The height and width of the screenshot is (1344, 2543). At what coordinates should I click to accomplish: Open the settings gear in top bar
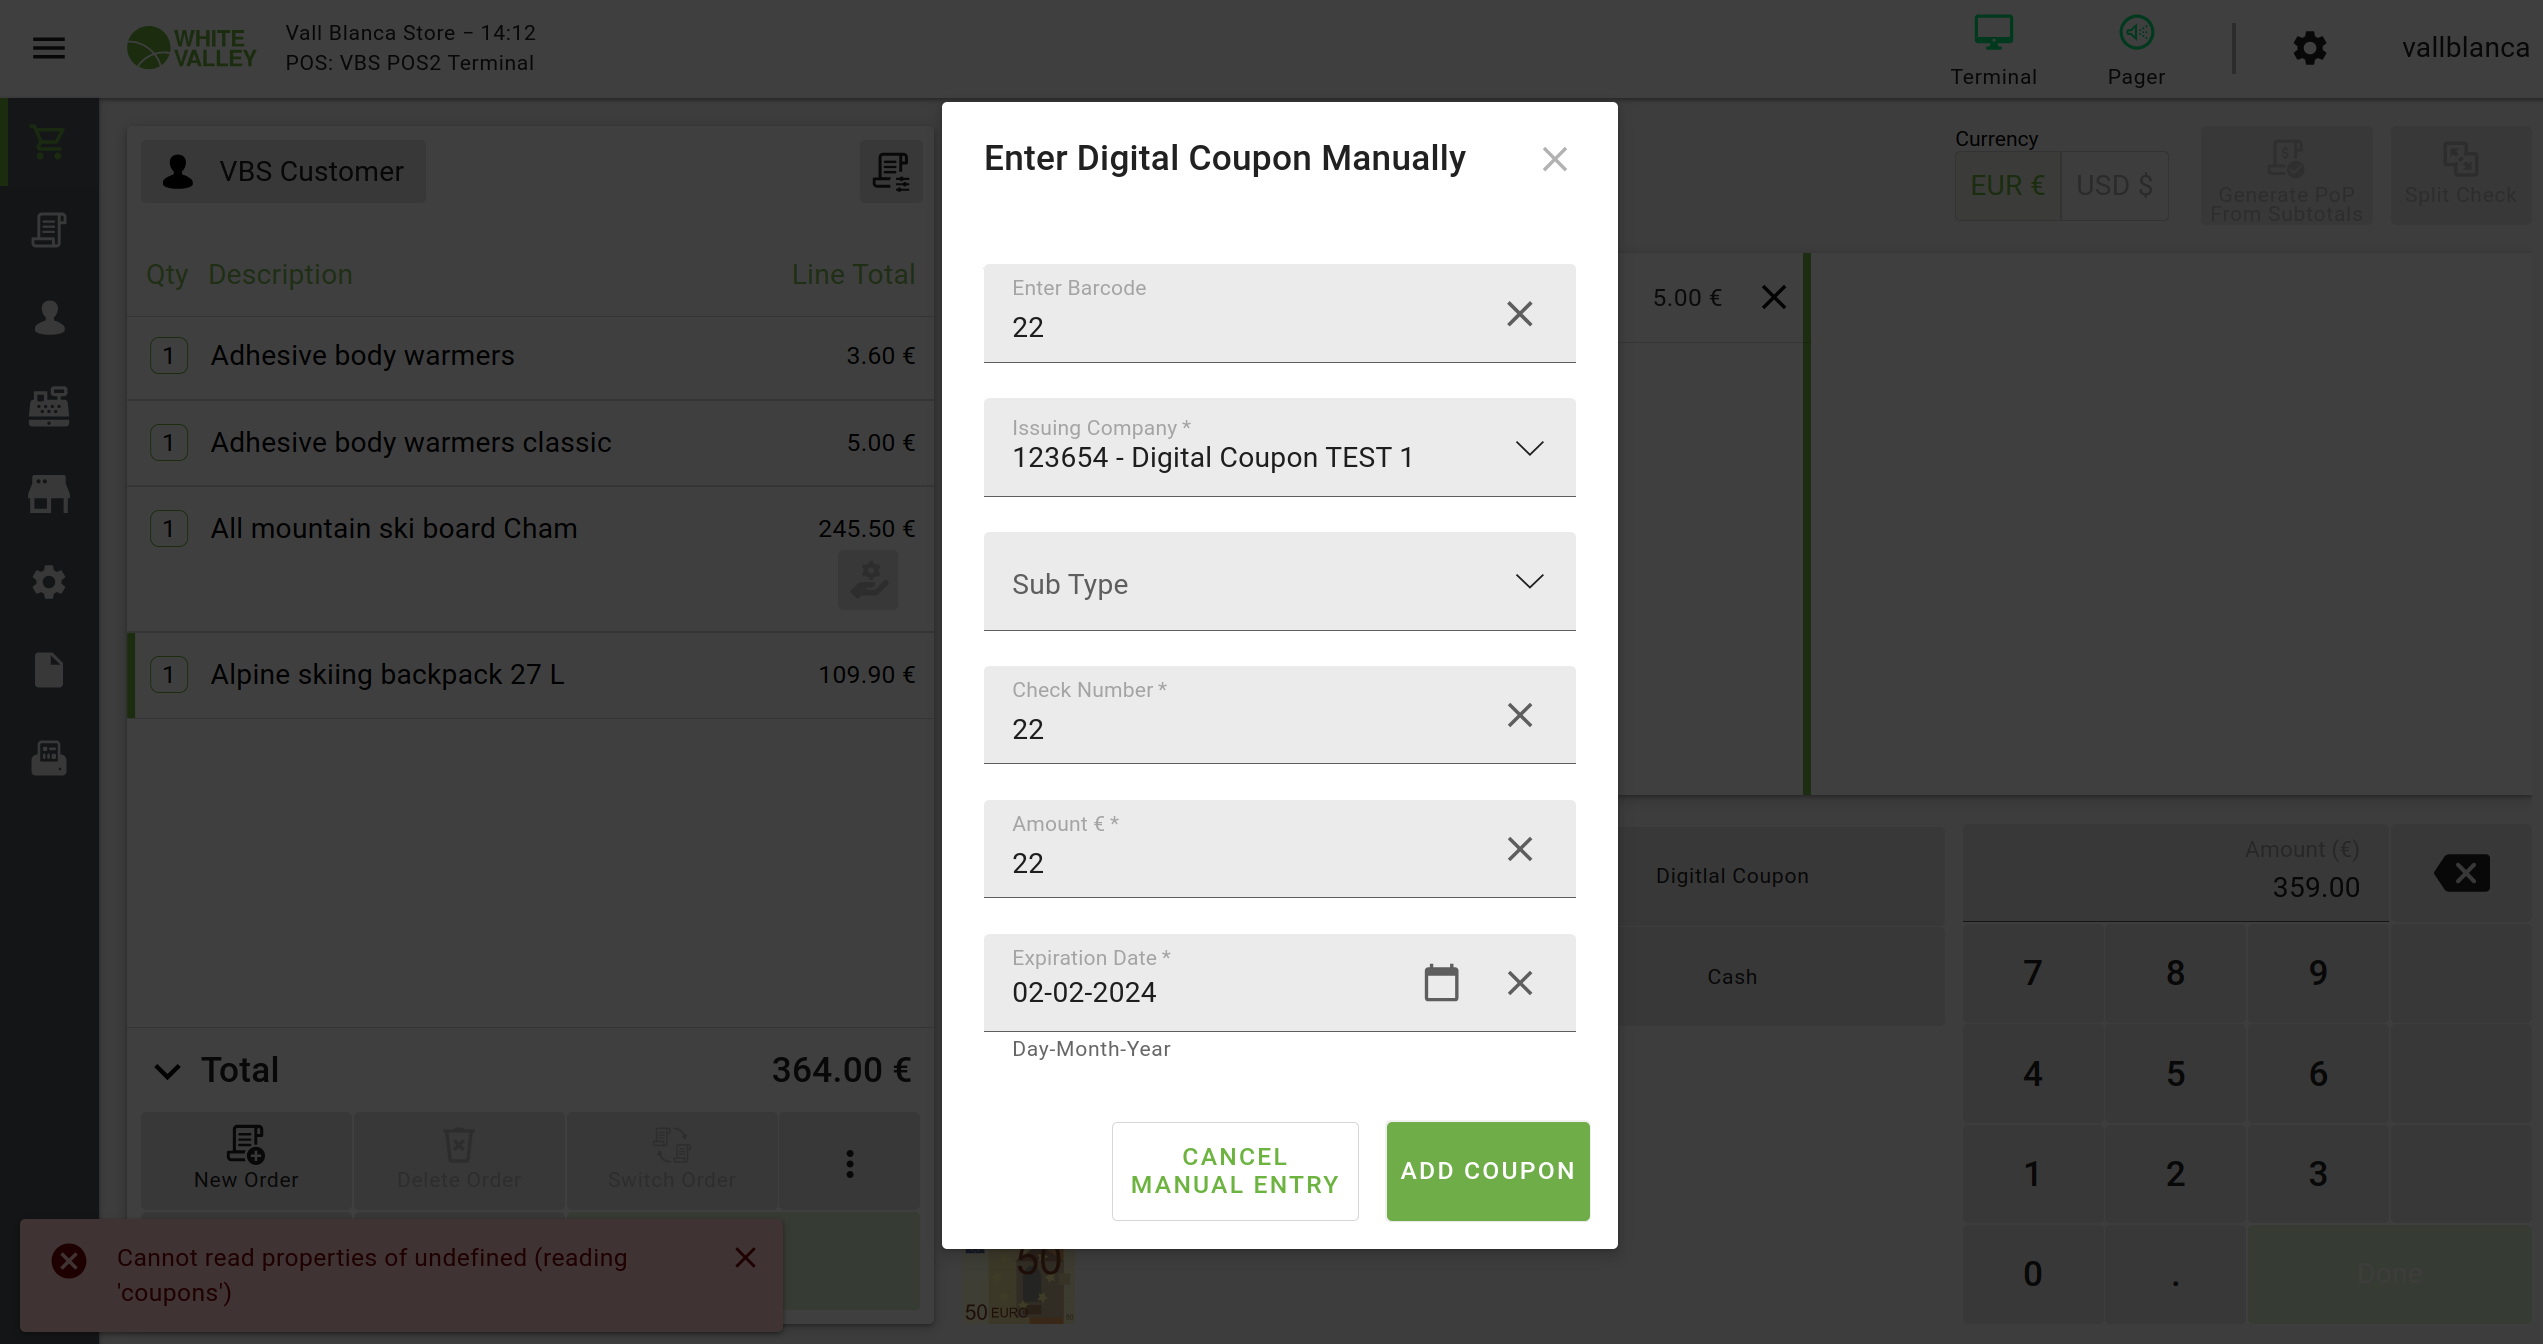2309,48
